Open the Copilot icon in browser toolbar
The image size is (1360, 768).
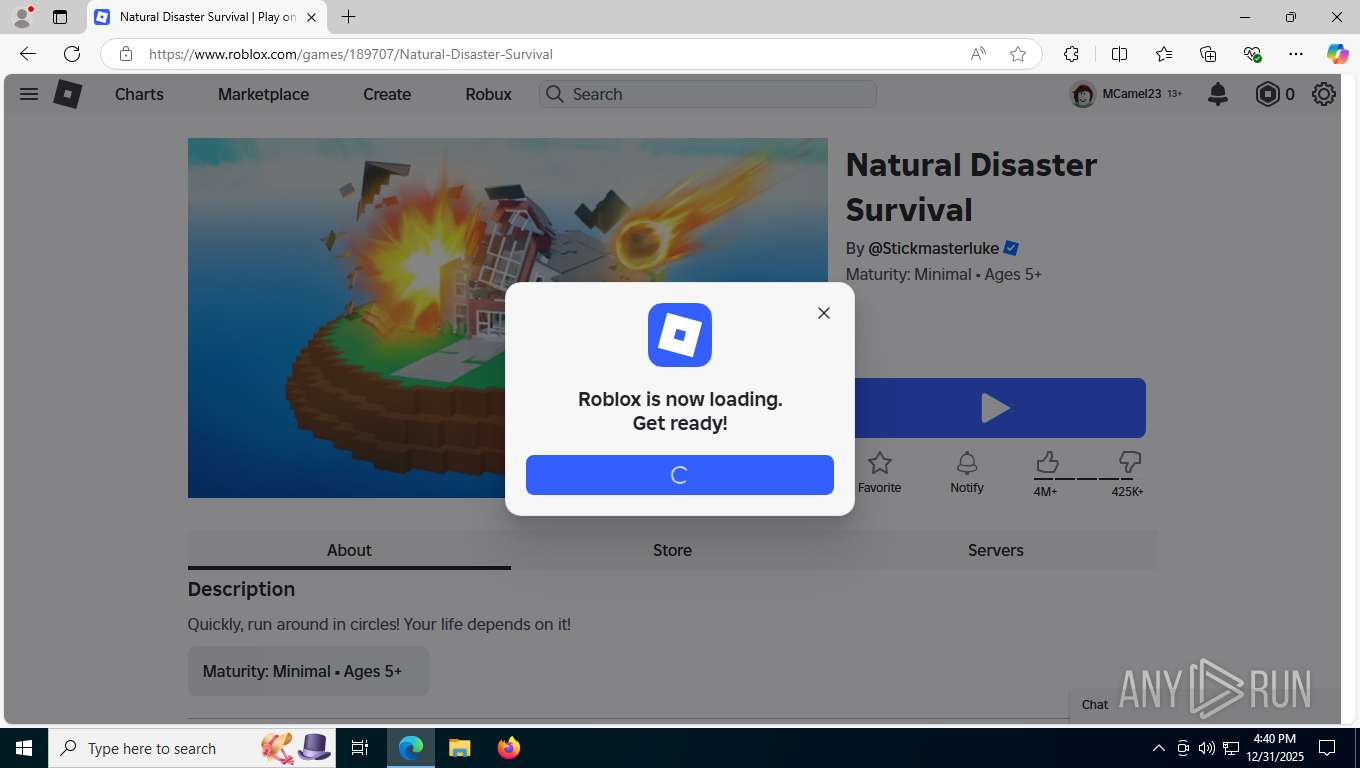pyautogui.click(x=1337, y=54)
